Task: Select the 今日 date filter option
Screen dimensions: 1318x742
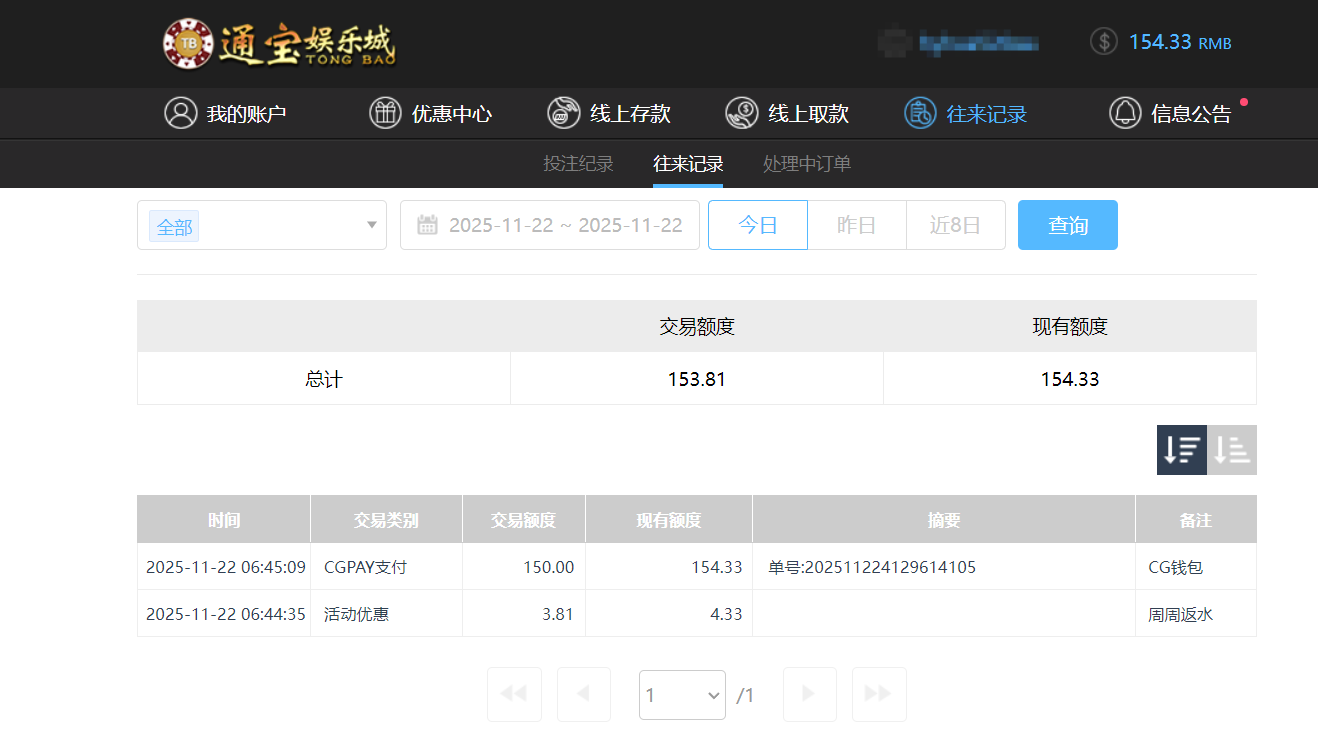Action: click(757, 224)
